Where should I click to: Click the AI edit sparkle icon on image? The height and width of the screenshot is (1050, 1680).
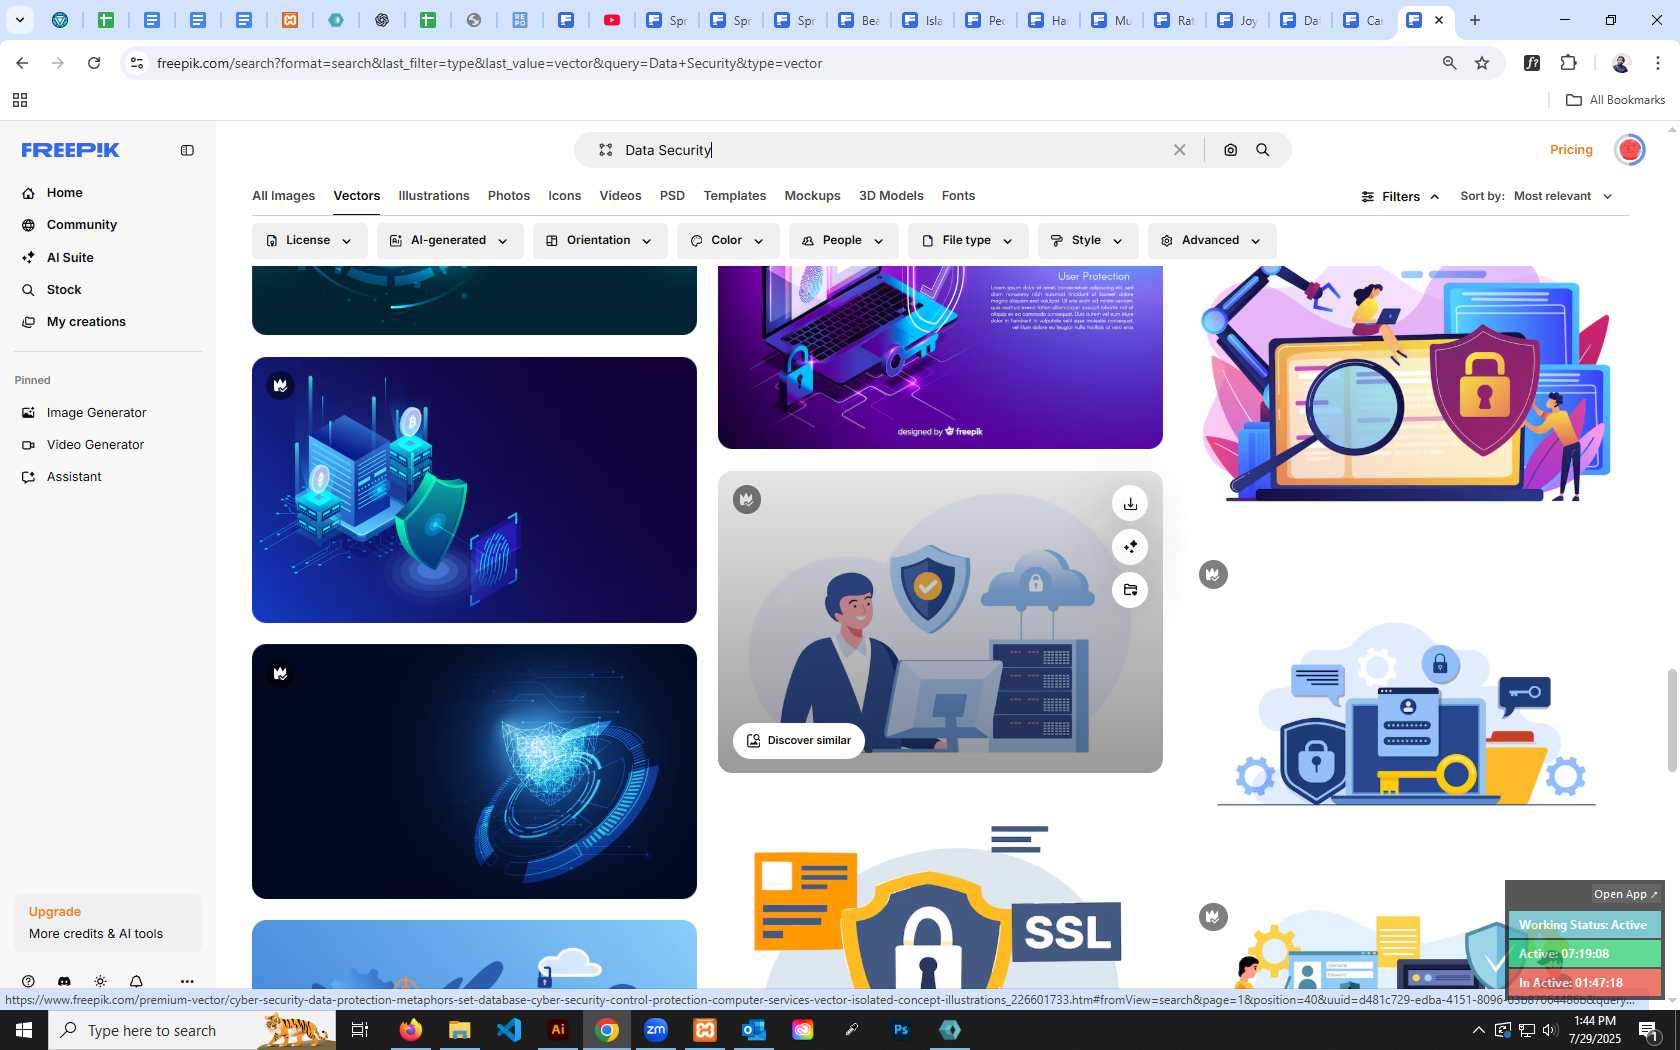click(1130, 547)
